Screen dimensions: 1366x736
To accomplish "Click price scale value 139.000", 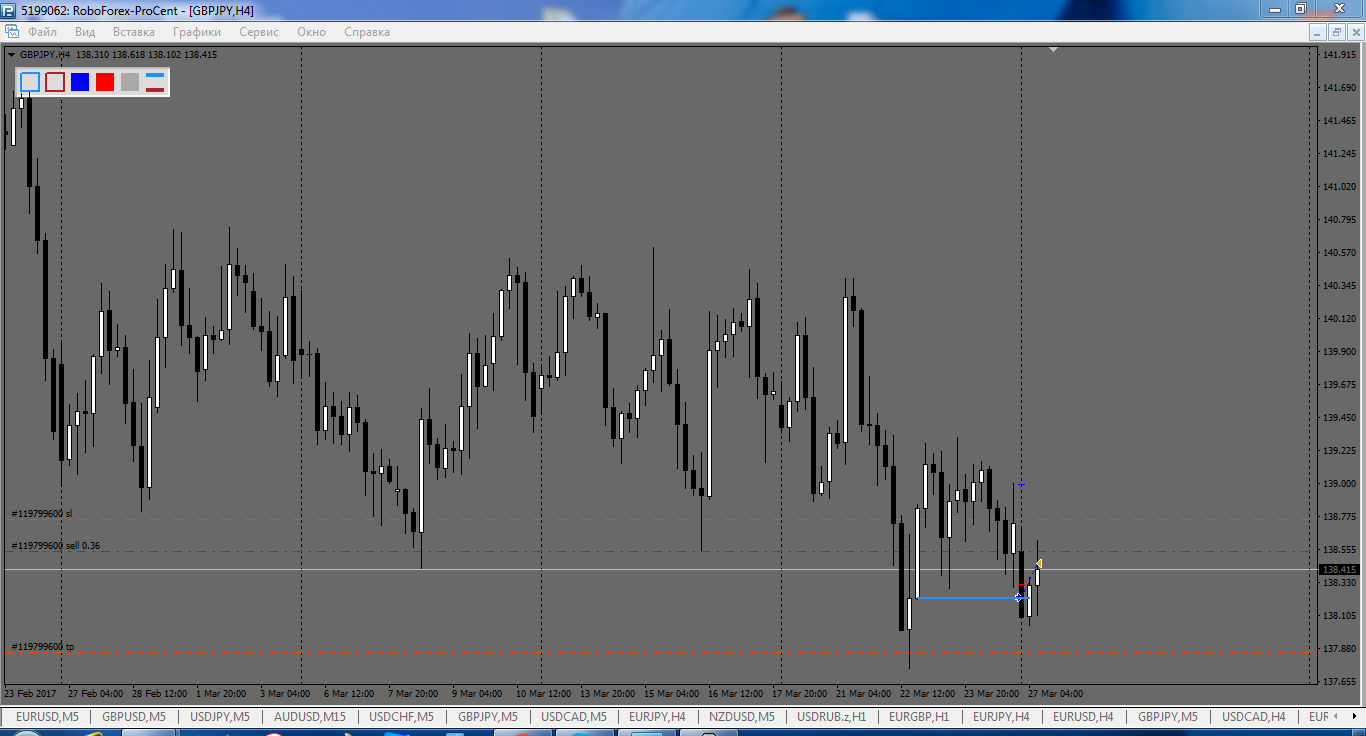I will [x=1338, y=484].
